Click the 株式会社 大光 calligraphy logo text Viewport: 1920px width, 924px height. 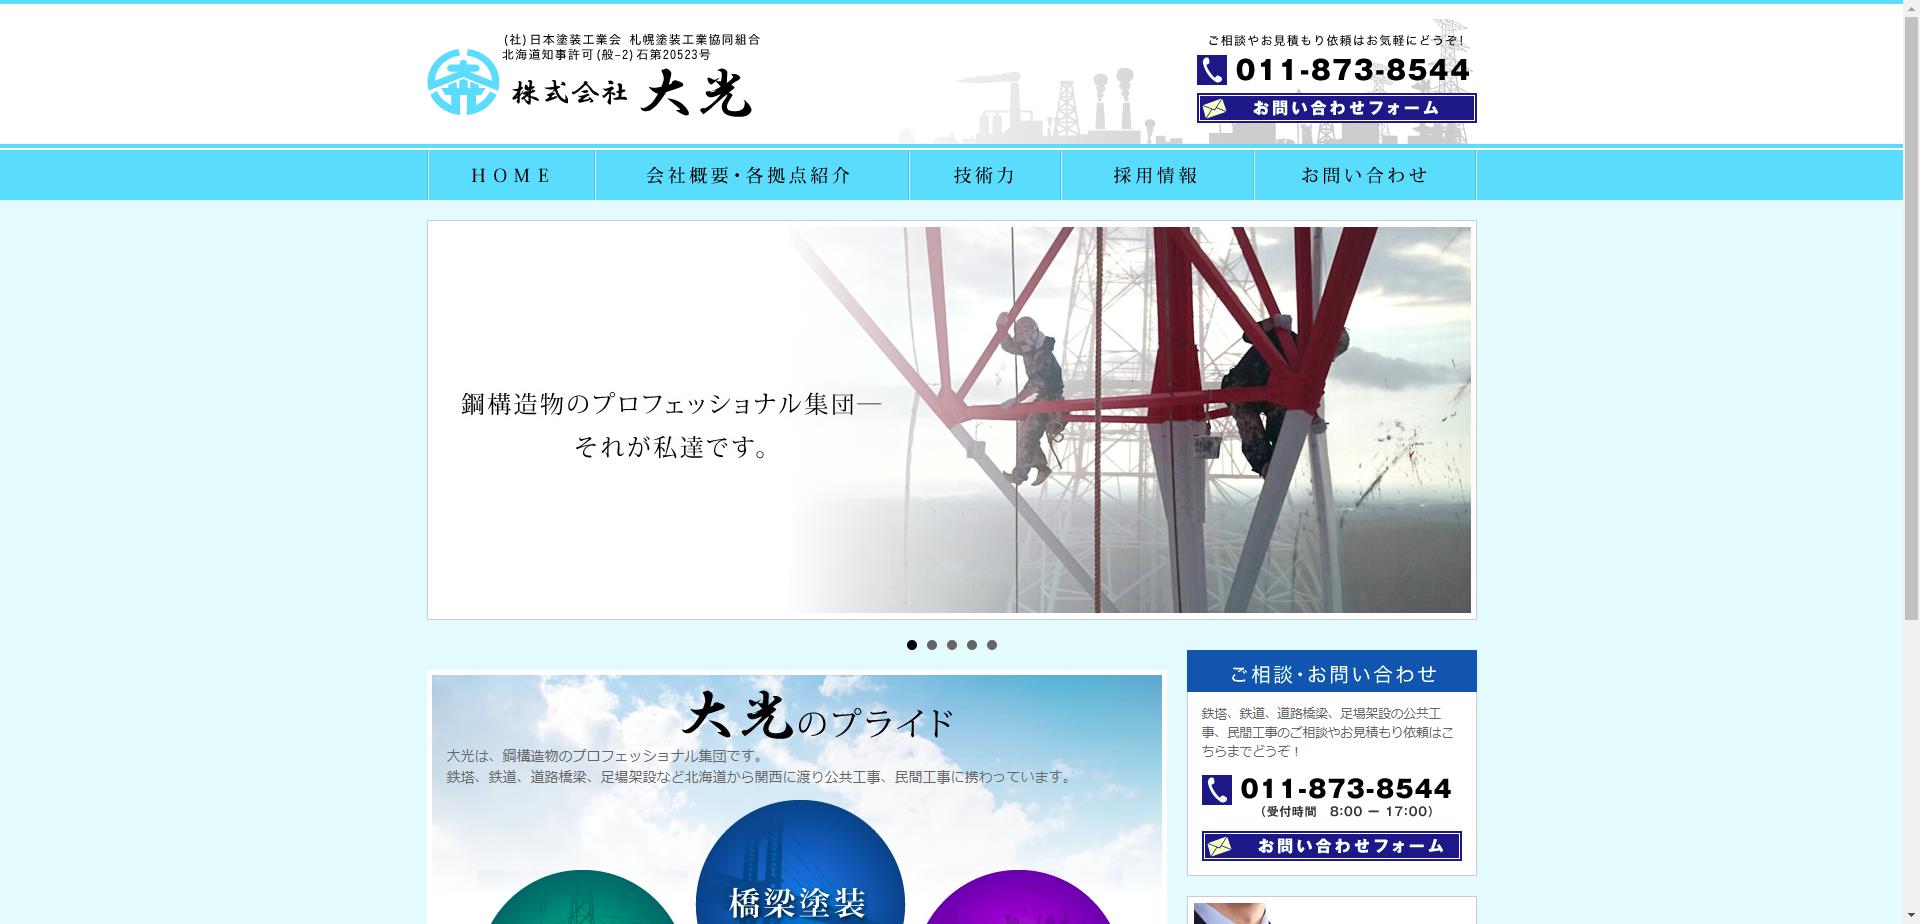click(x=632, y=94)
